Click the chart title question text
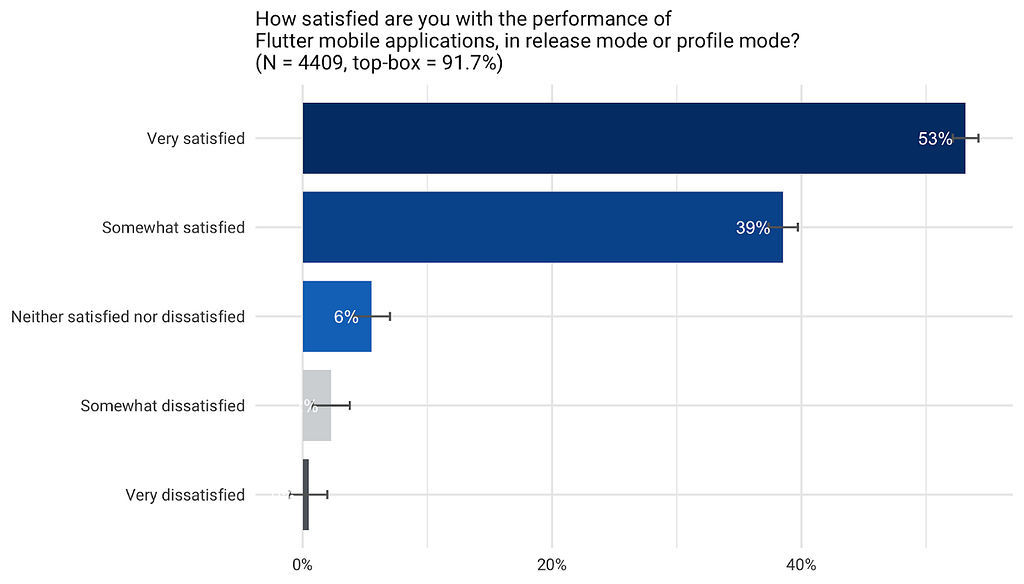The height and width of the screenshot is (584, 1024). coord(528,29)
